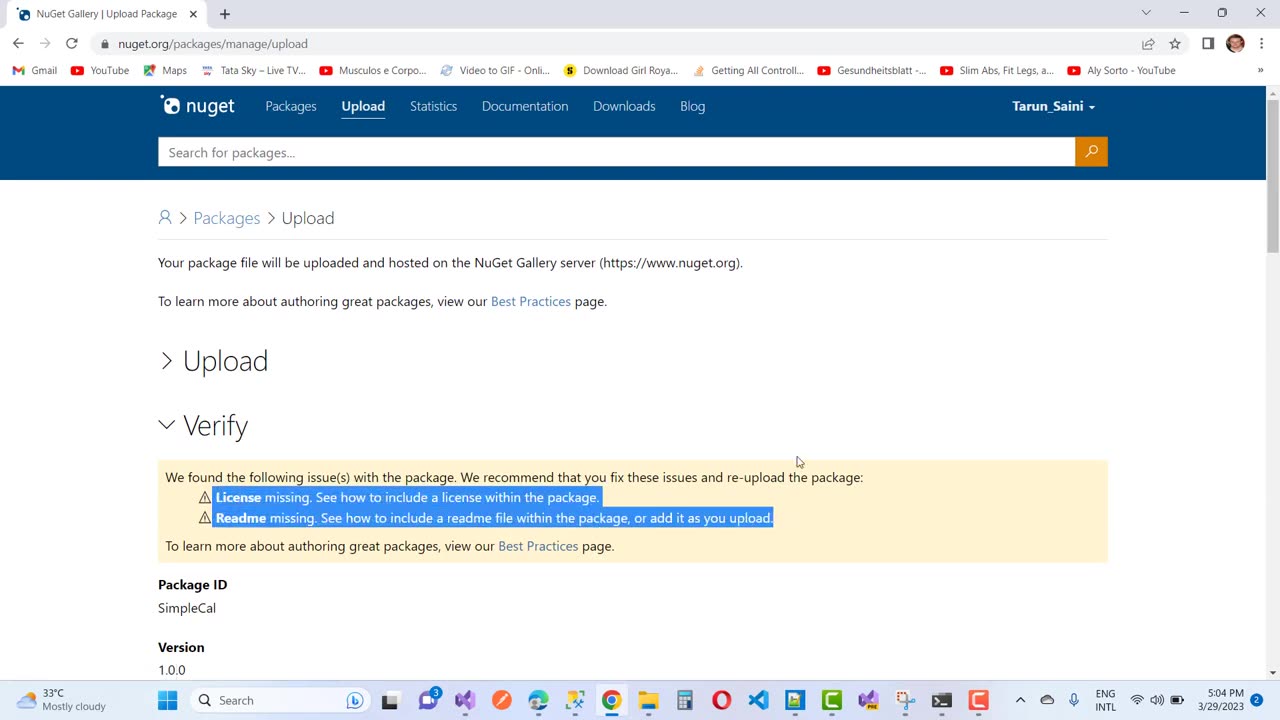Open Task View on taskbar
Image resolution: width=1280 pixels, height=720 pixels.
tap(390, 700)
